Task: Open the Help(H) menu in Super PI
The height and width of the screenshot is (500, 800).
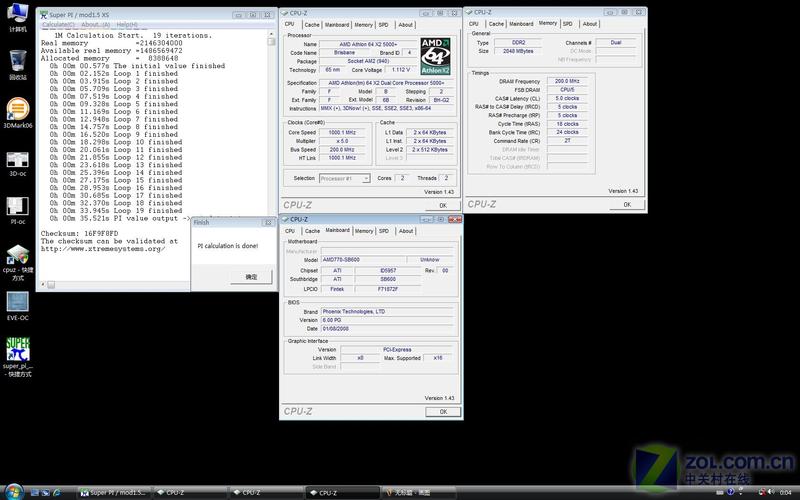Action: (127, 24)
